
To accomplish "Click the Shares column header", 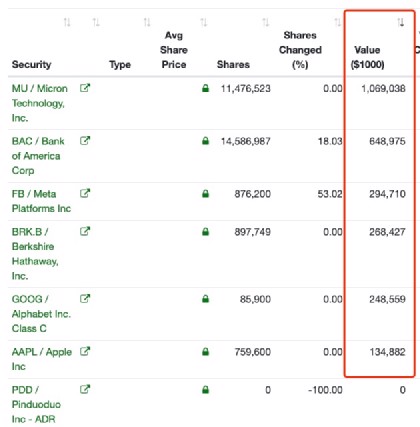I will click(233, 64).
